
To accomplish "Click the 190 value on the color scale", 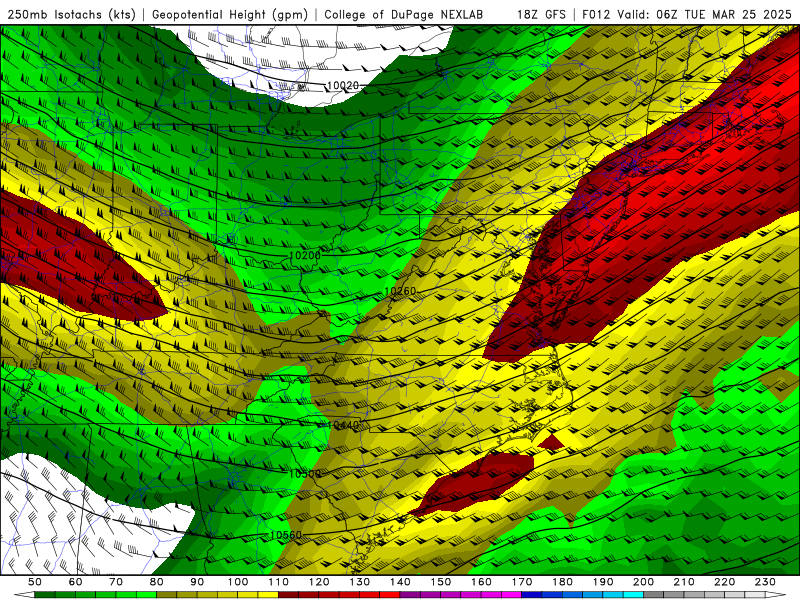I will [x=603, y=582].
